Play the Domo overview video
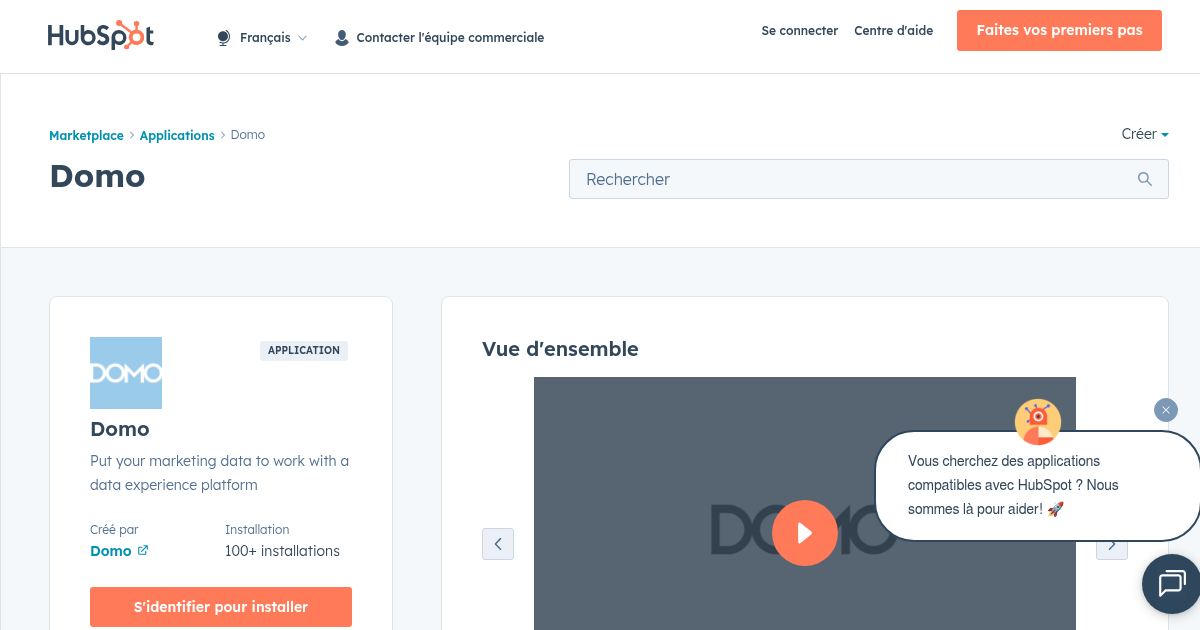Viewport: 1200px width, 630px height. (805, 533)
